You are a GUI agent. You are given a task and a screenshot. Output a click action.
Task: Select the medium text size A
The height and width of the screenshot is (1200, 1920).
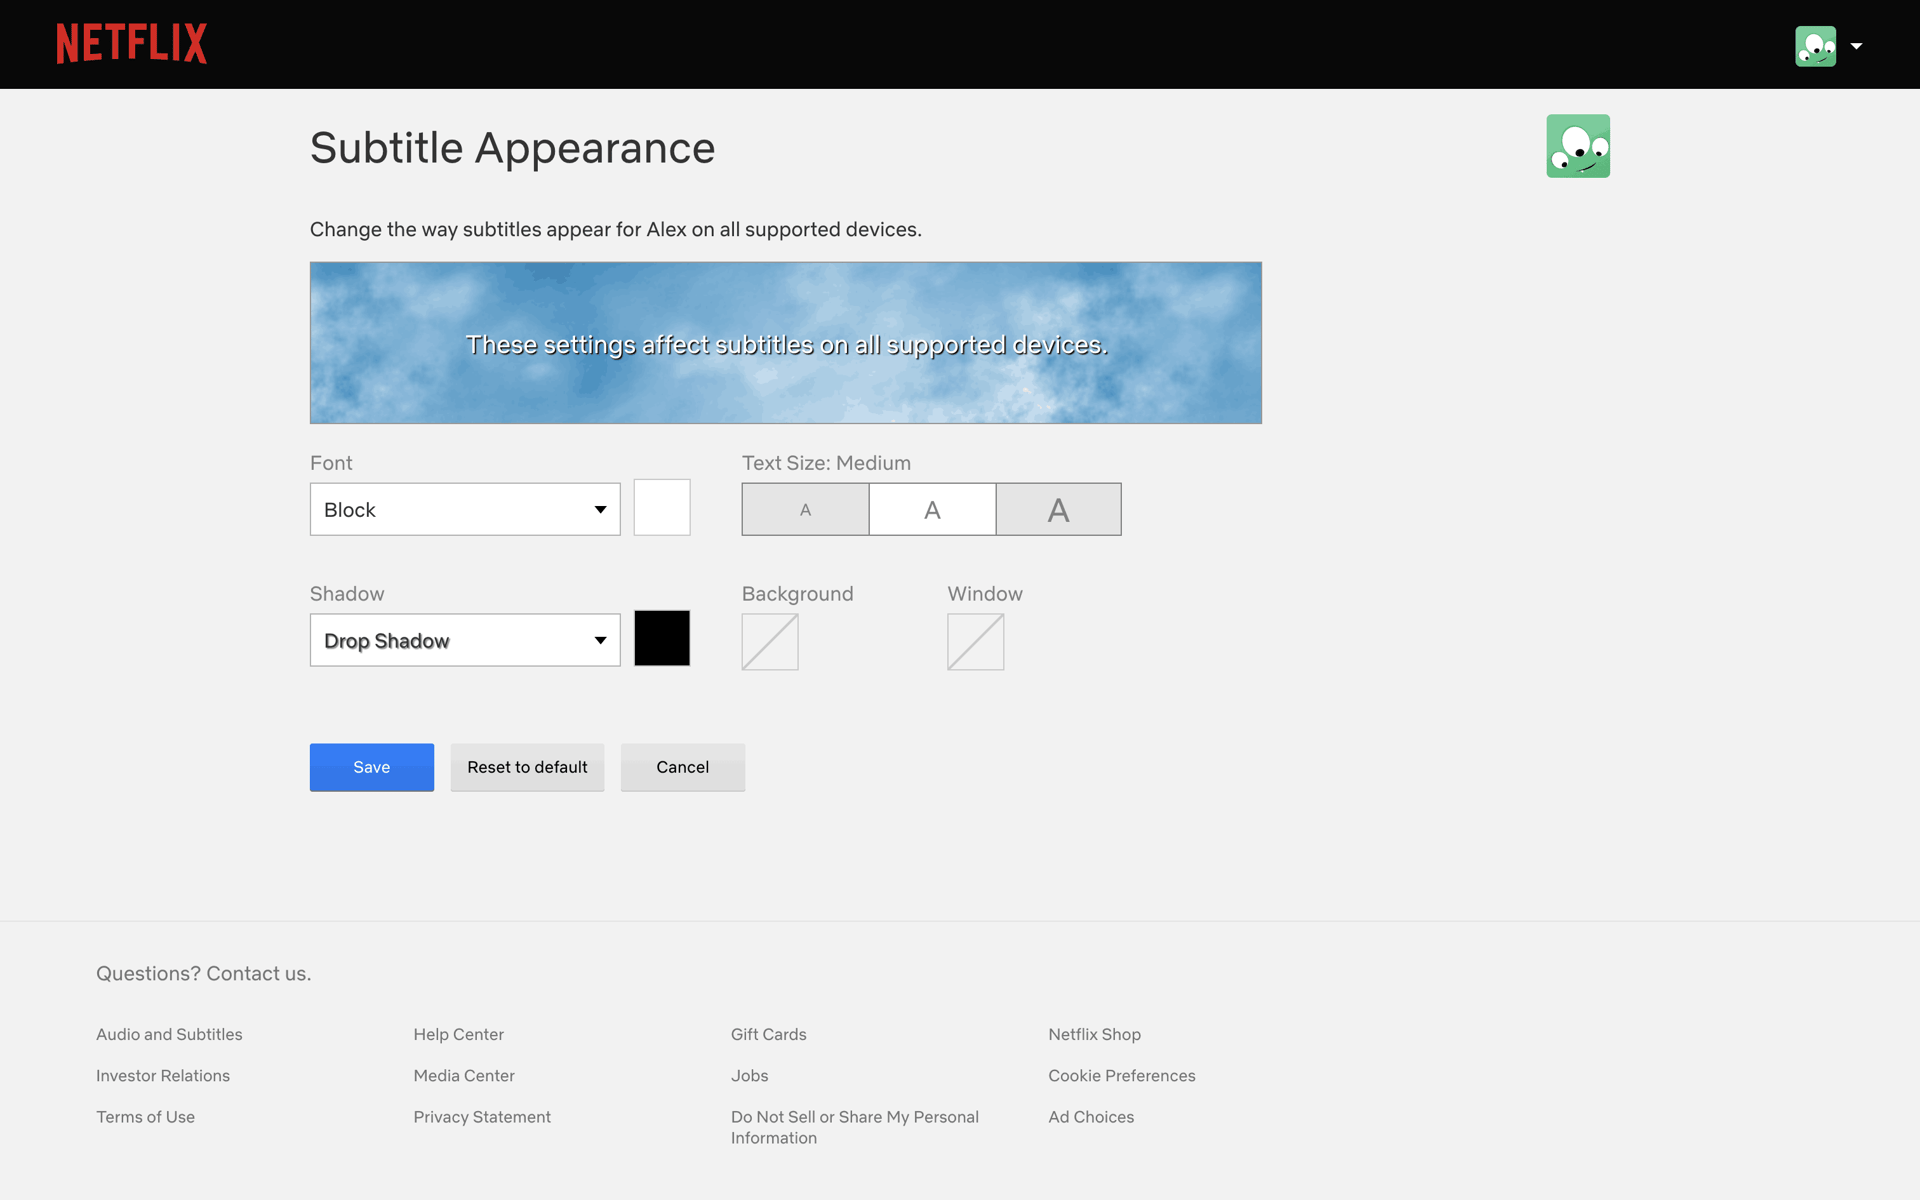click(x=932, y=509)
